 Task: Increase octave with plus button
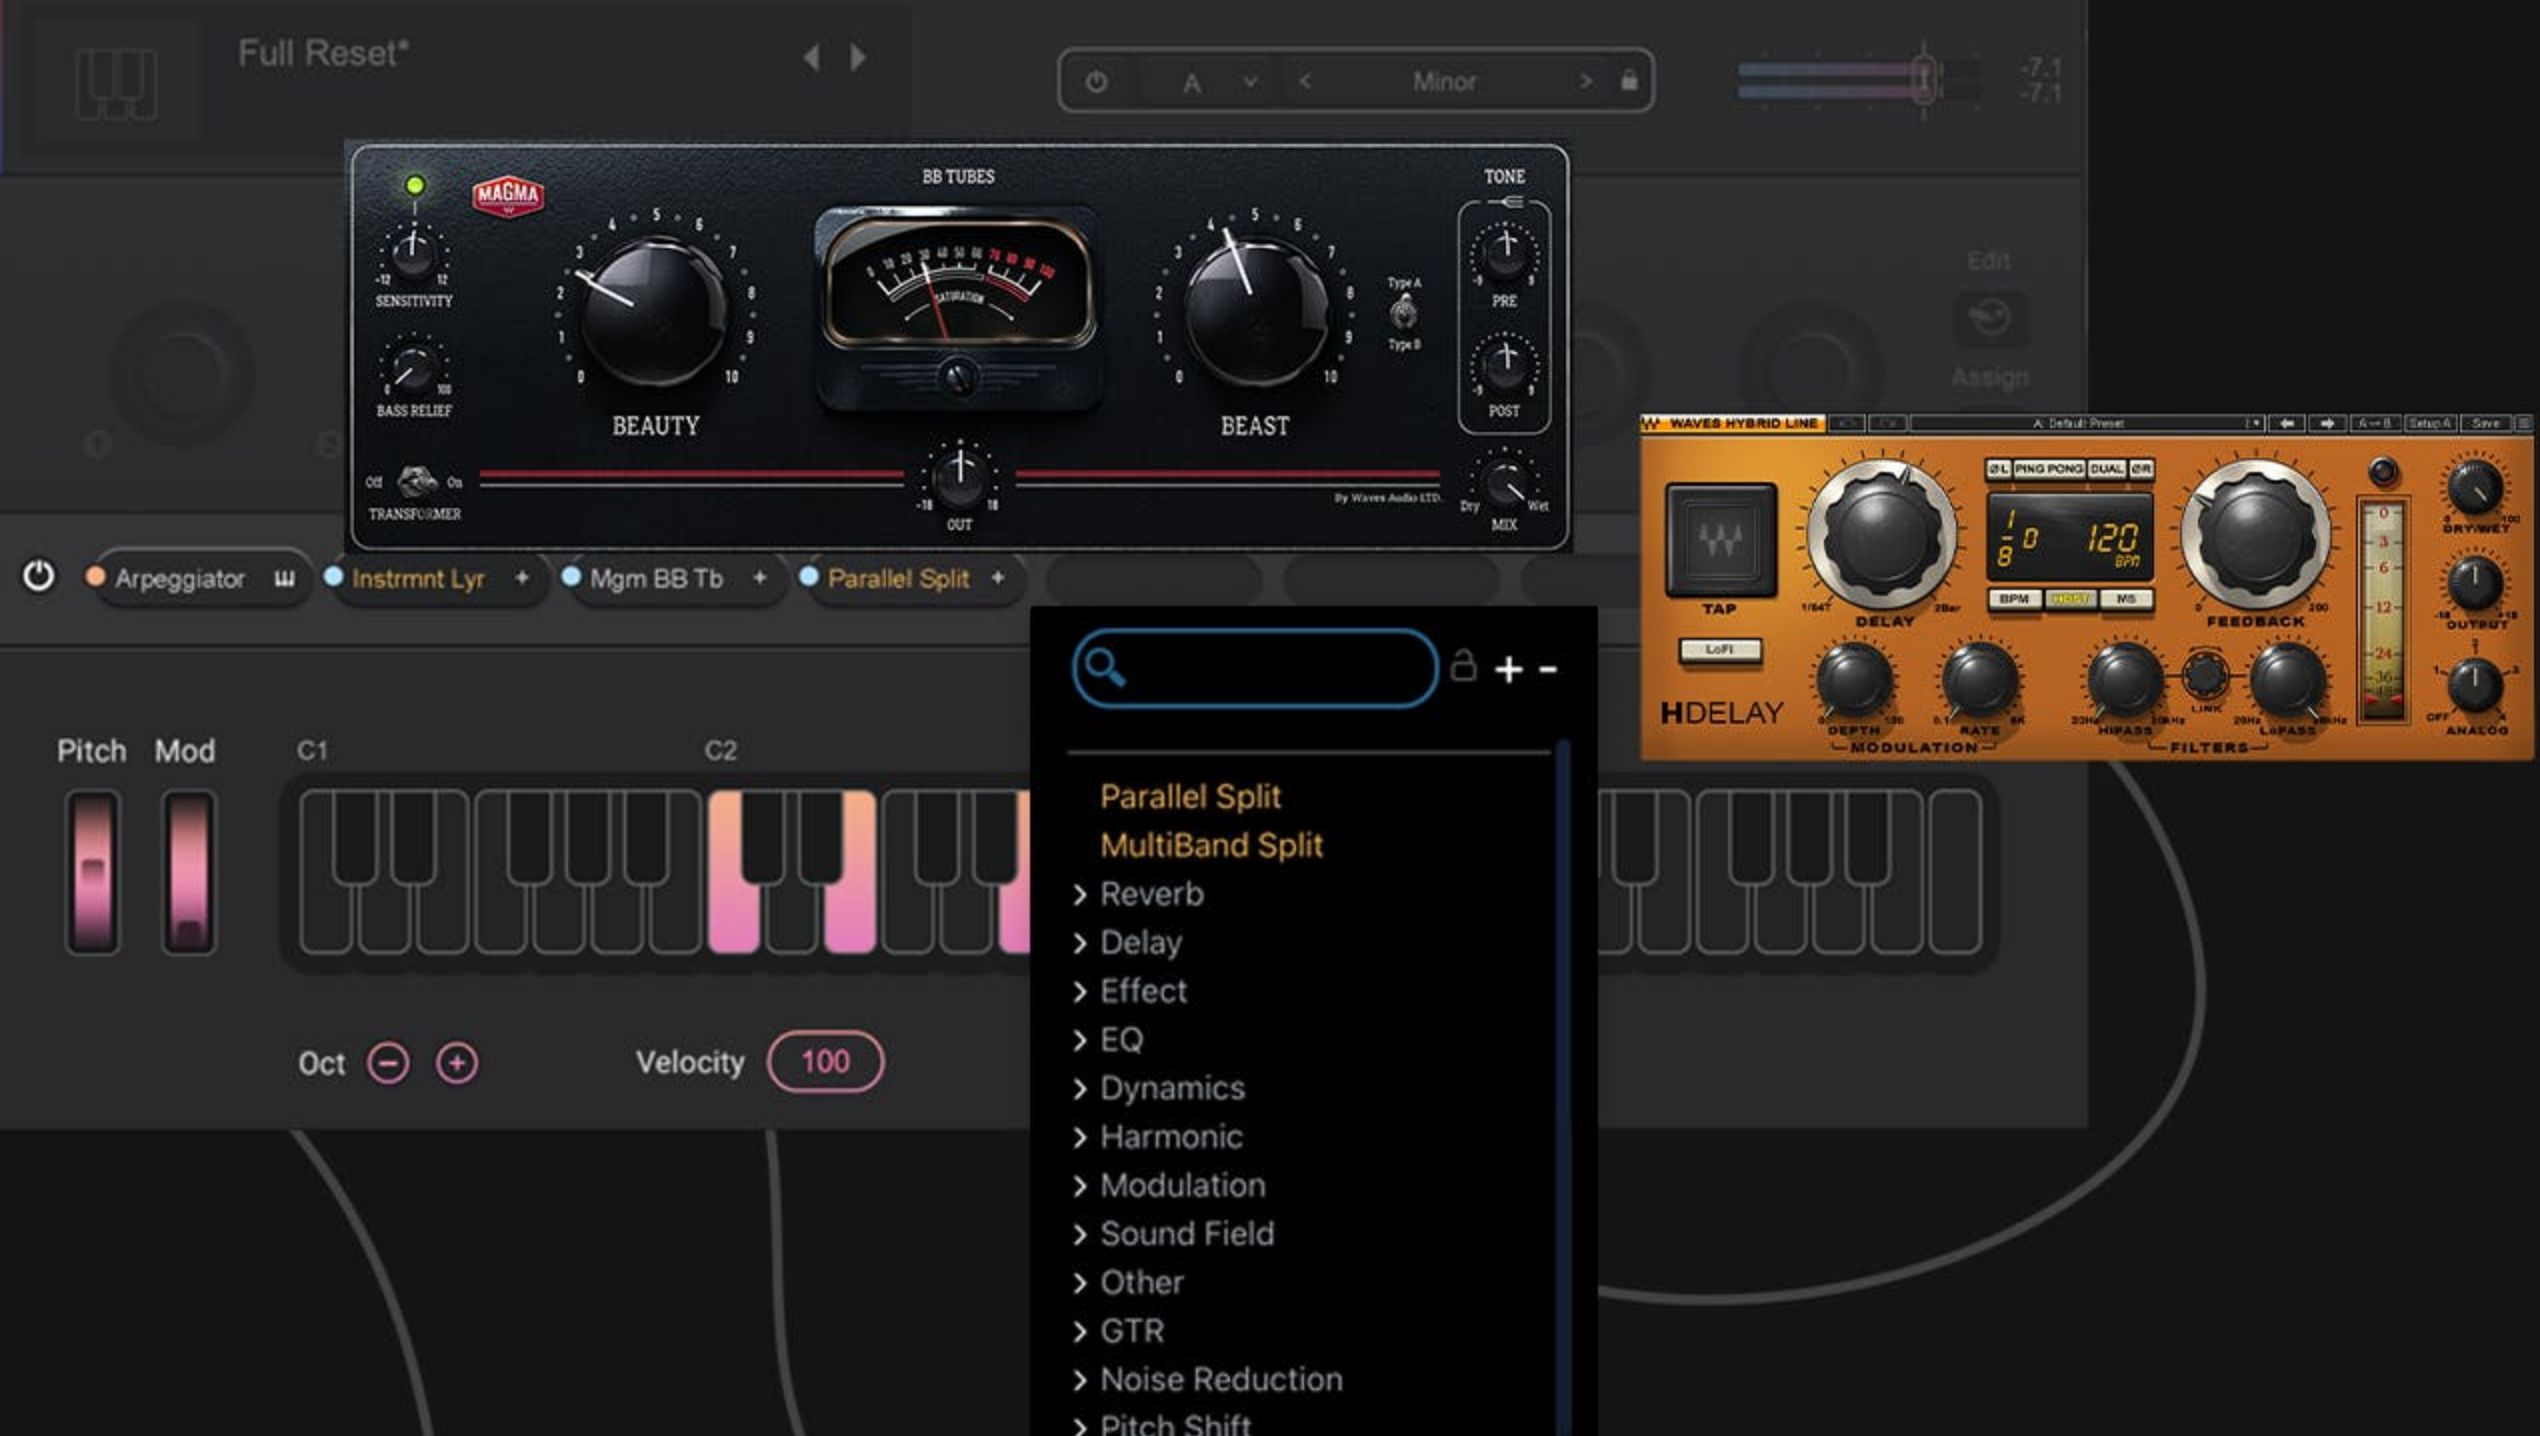pos(456,1062)
